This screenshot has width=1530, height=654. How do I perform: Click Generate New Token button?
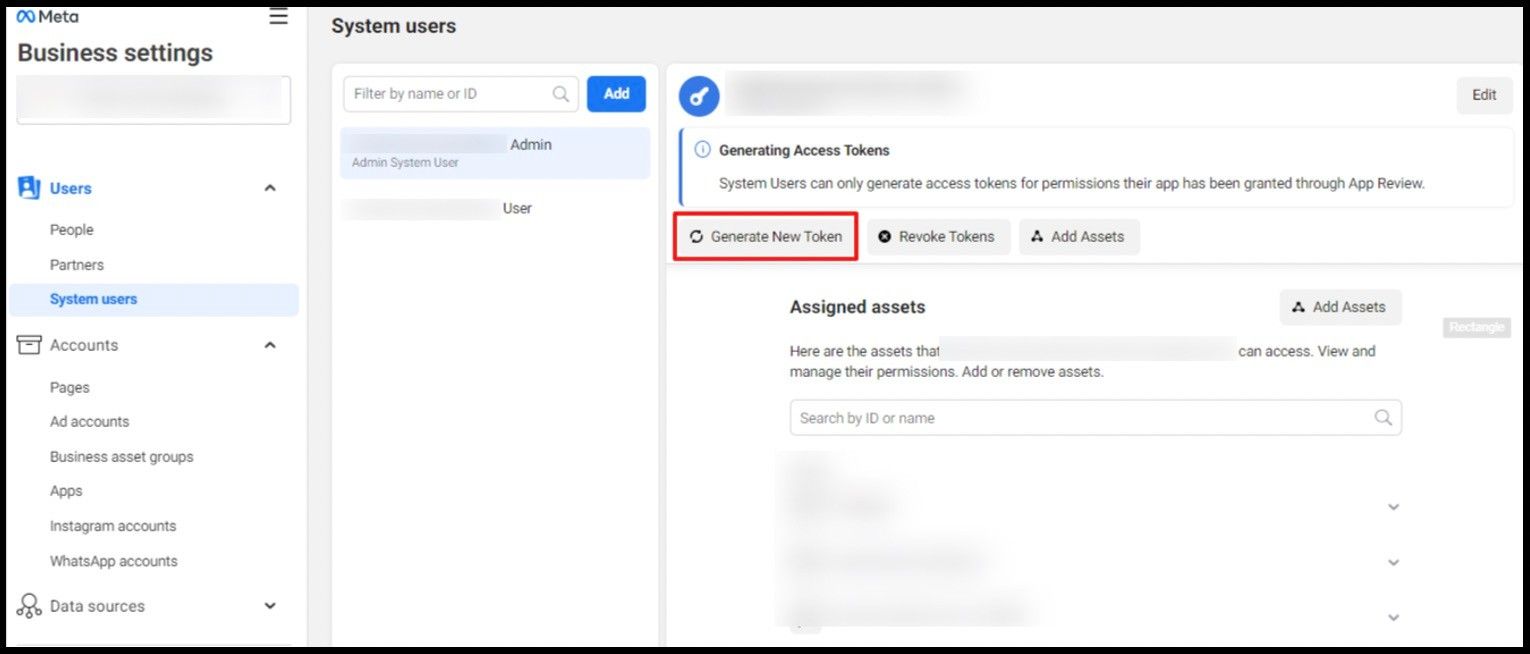tap(766, 237)
